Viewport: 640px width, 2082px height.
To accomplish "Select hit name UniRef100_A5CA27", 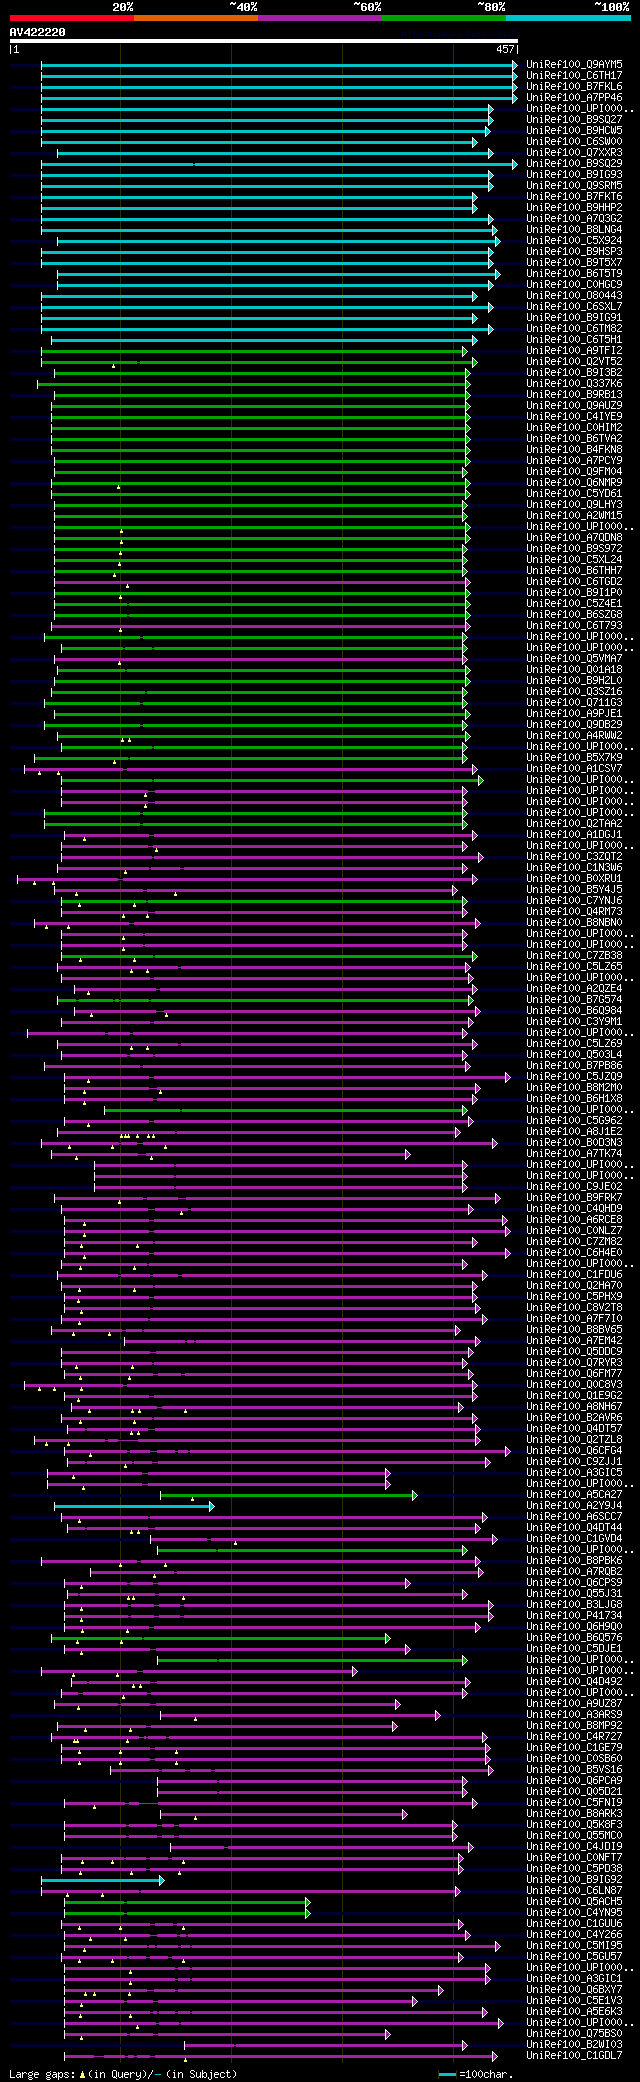I will pos(574,1494).
